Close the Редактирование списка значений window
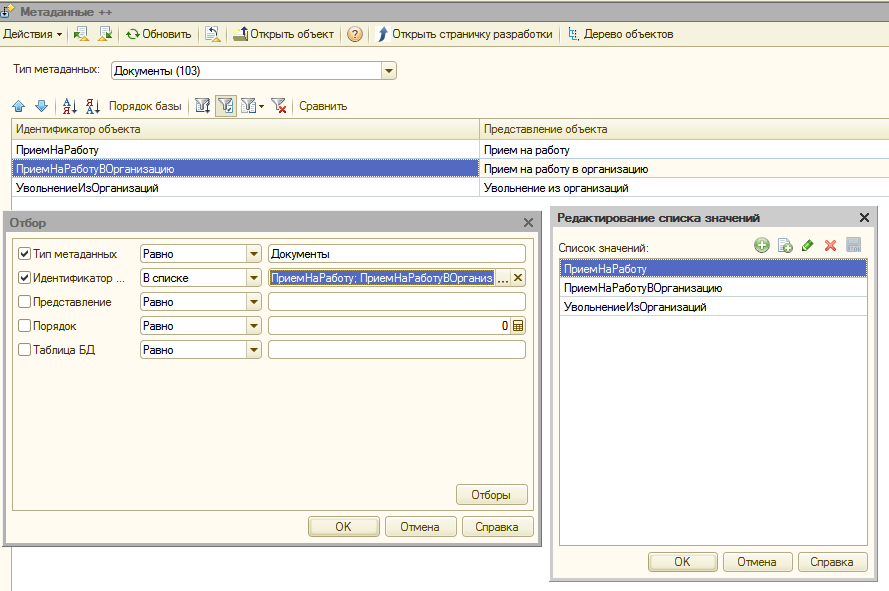889x591 pixels. (864, 218)
